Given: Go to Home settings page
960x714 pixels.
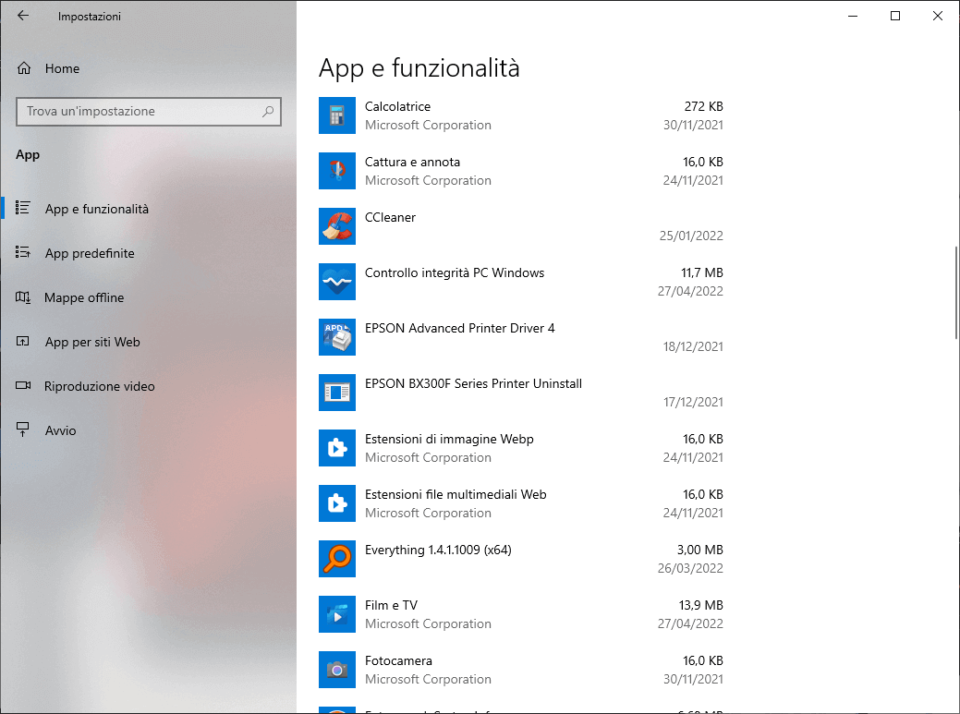Looking at the screenshot, I should [149, 69].
